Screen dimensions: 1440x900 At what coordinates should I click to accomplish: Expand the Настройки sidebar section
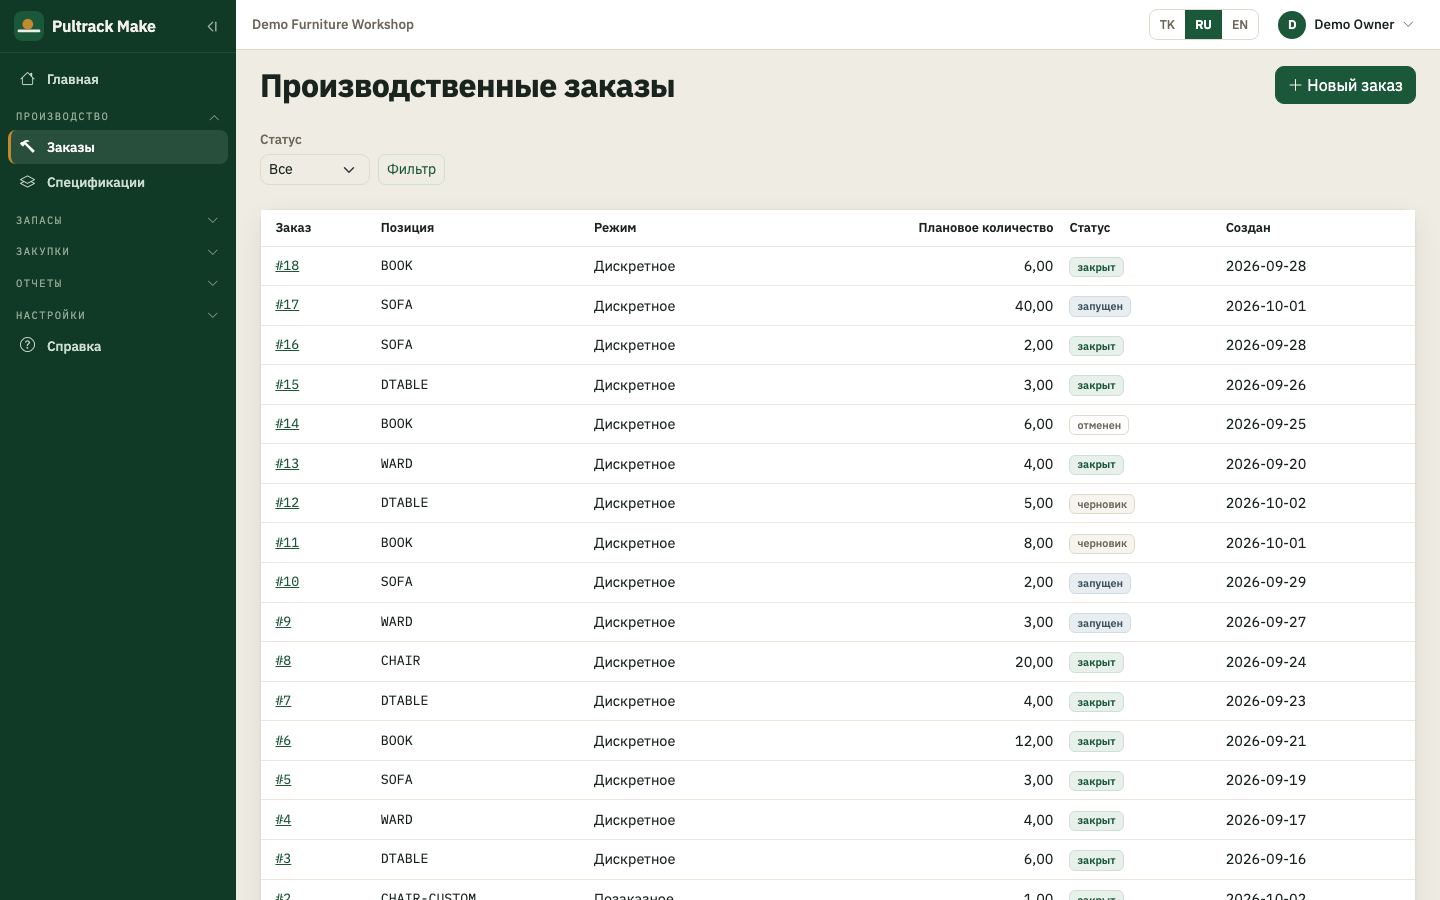(118, 316)
